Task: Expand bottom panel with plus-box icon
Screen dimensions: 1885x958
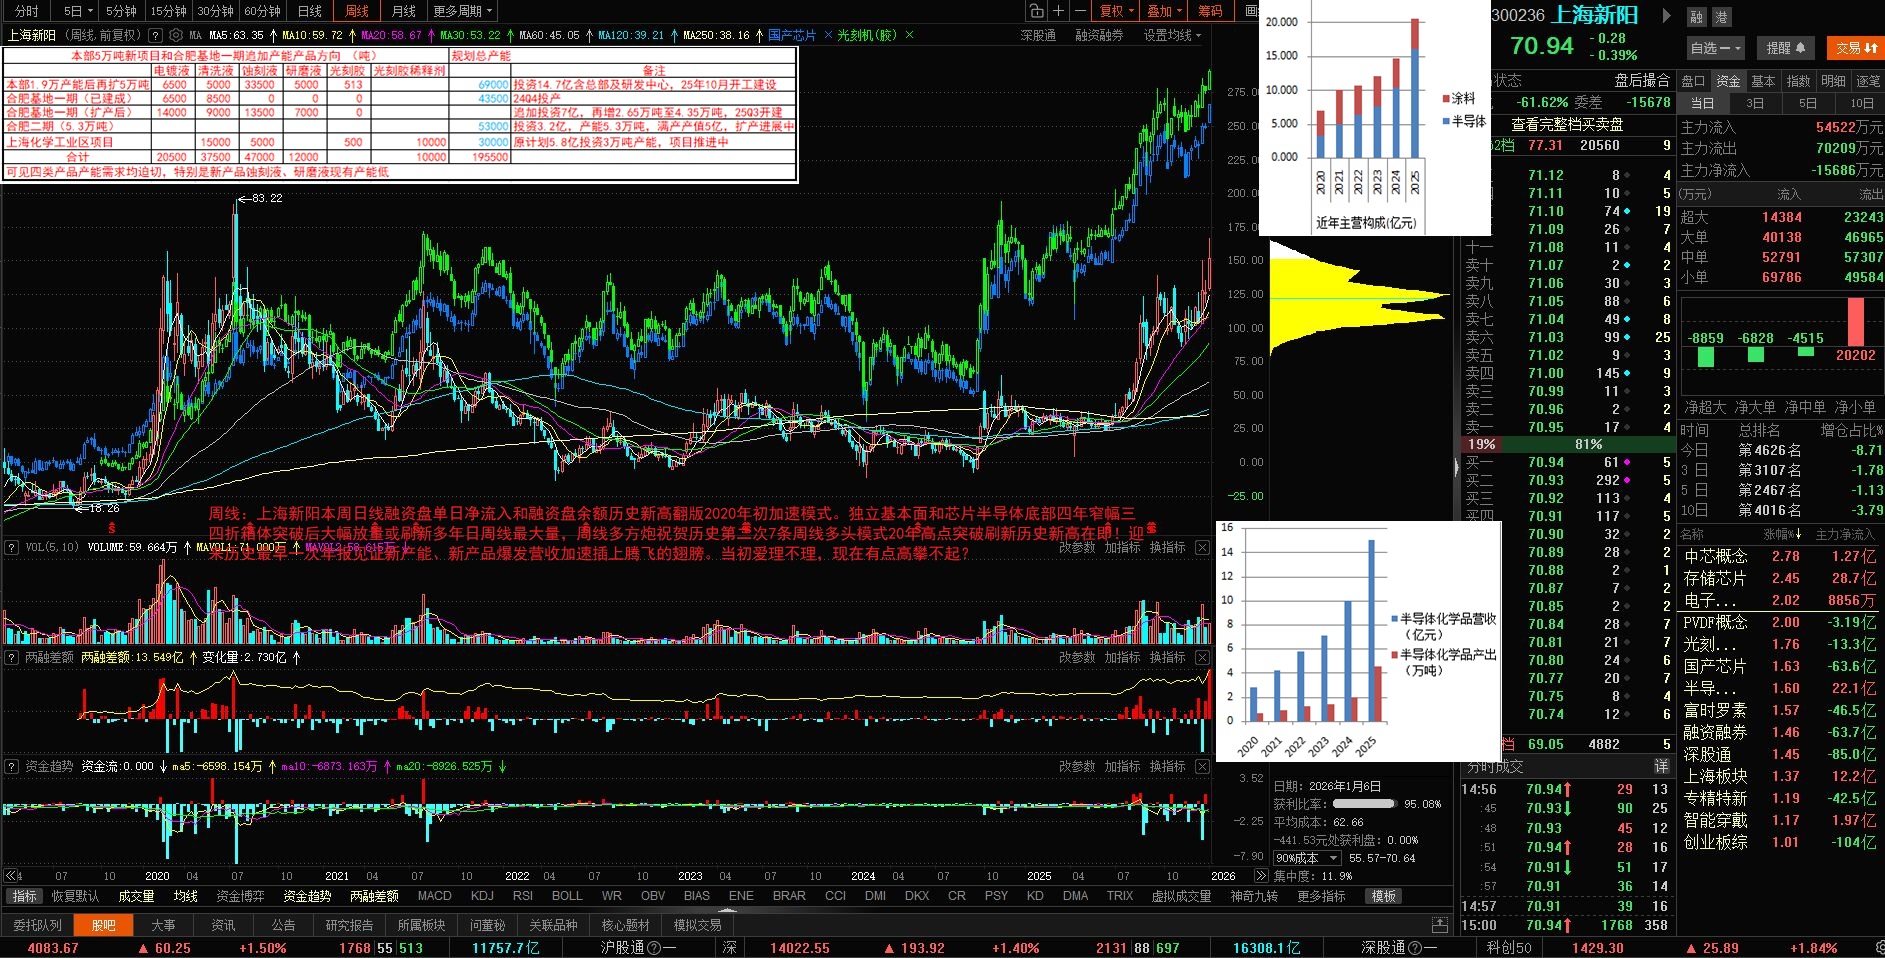Action: tap(1439, 925)
